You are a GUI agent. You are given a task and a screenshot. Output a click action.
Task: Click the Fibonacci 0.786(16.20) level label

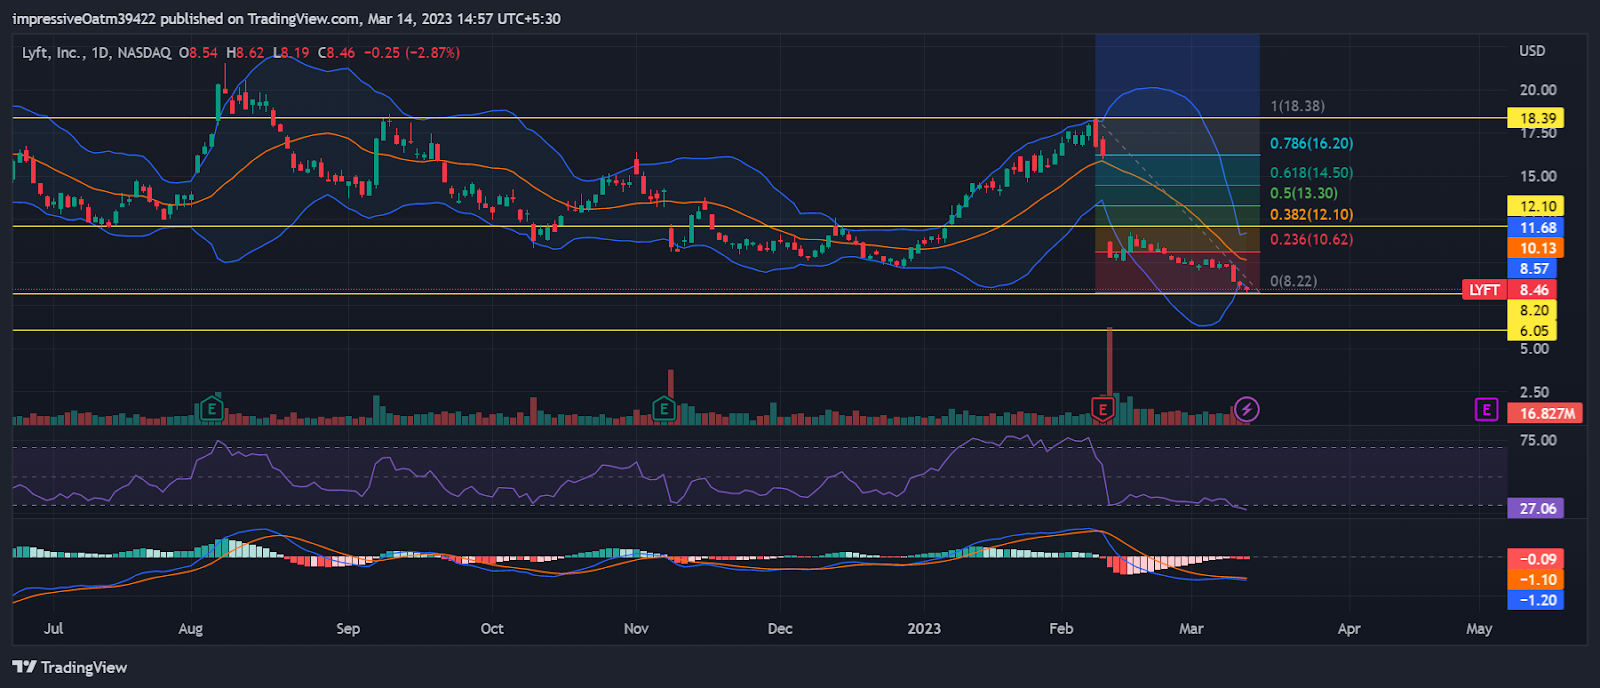[1311, 143]
